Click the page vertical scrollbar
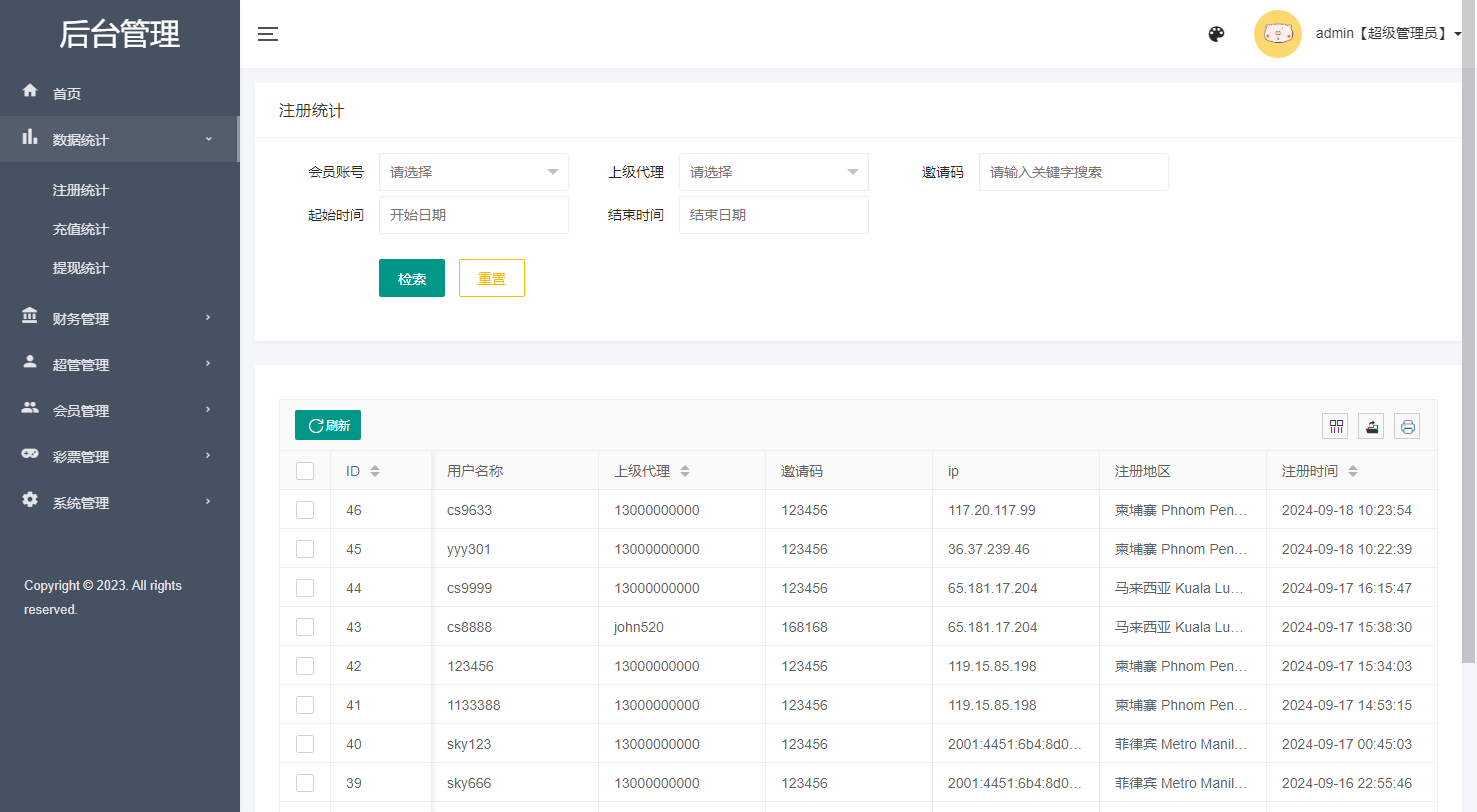This screenshot has width=1477, height=812. (x=1468, y=360)
